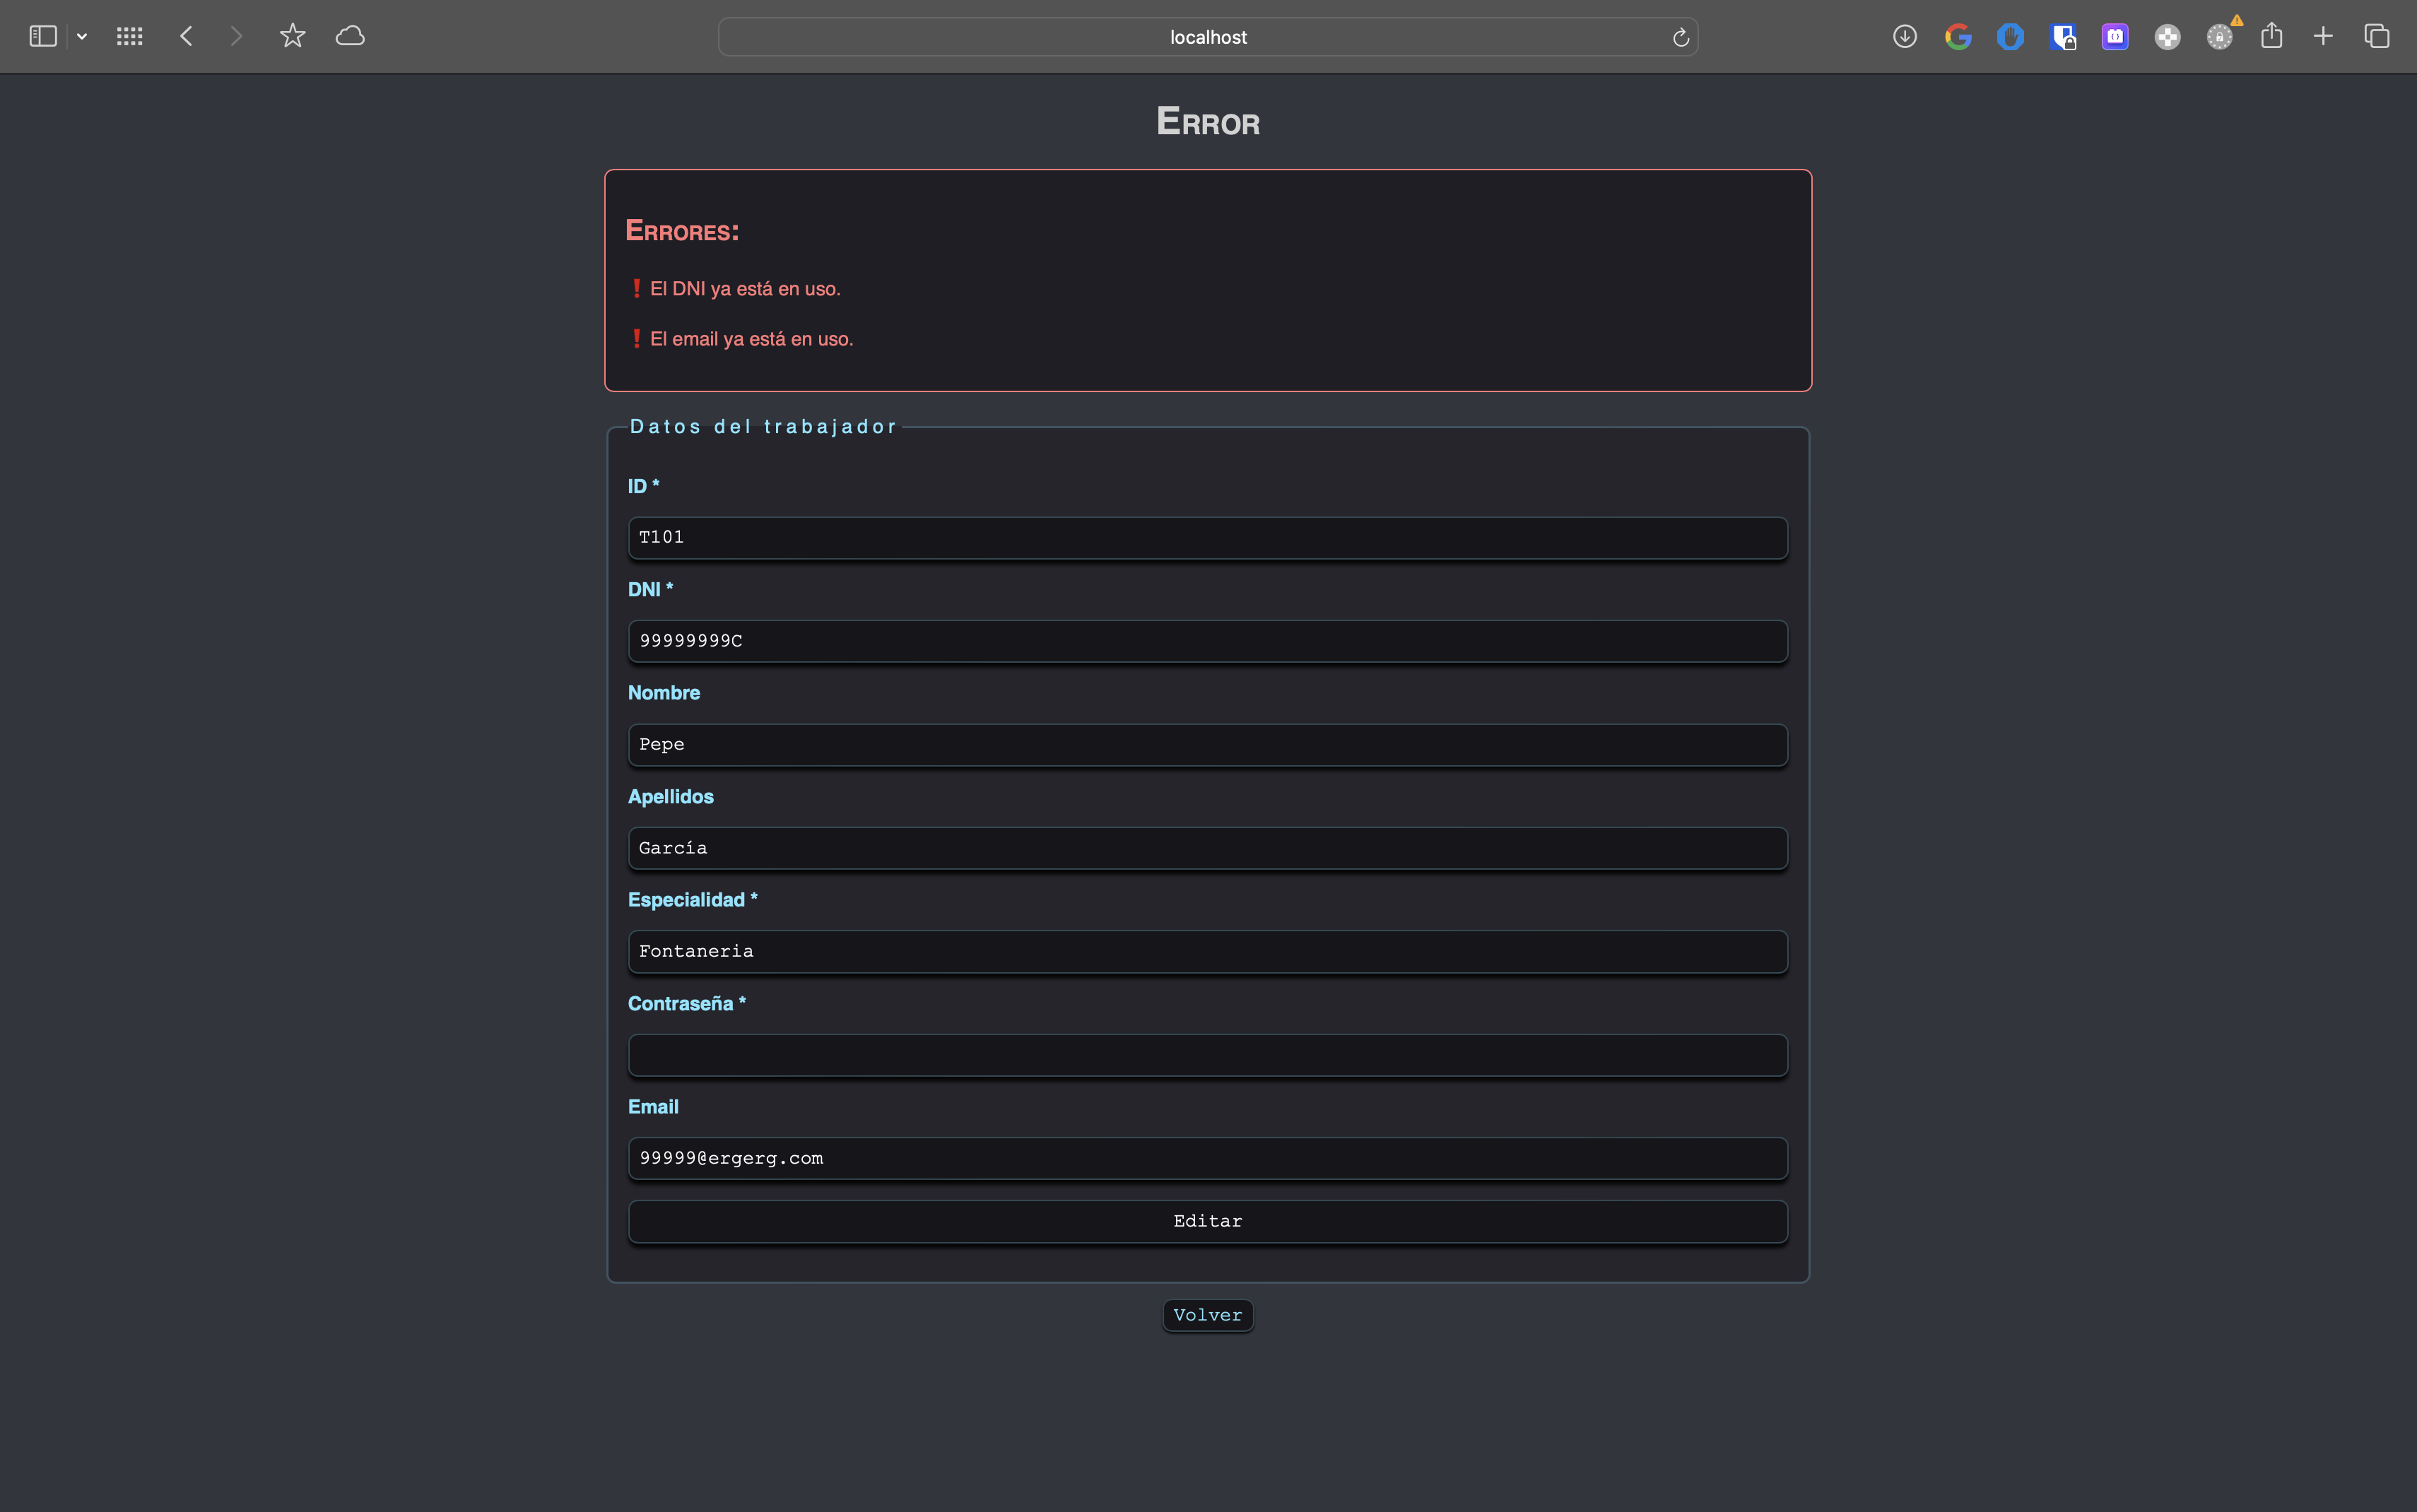Click the Apellidos label
Screen dimensions: 2417x1512
671,797
